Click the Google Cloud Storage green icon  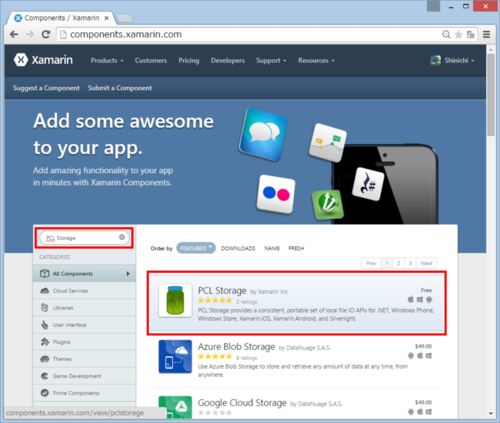[175, 407]
